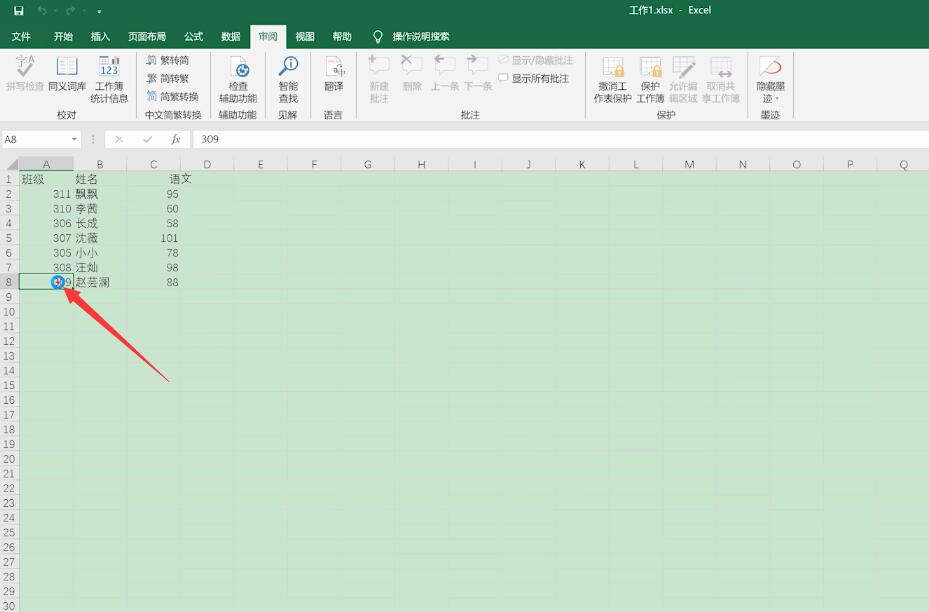Image resolution: width=929 pixels, height=612 pixels.
Task: Select the cell with name 赵芸澜
Action: point(100,282)
